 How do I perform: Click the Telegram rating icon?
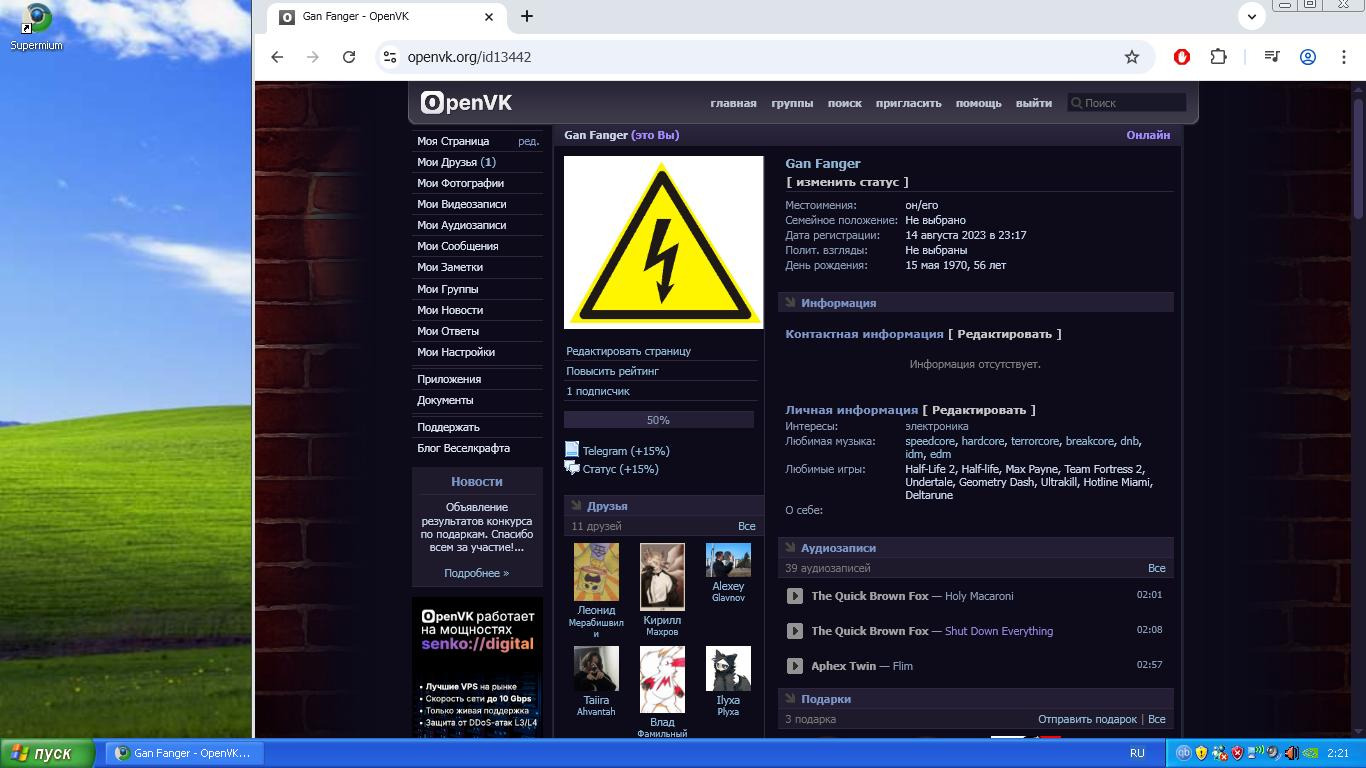(x=572, y=450)
